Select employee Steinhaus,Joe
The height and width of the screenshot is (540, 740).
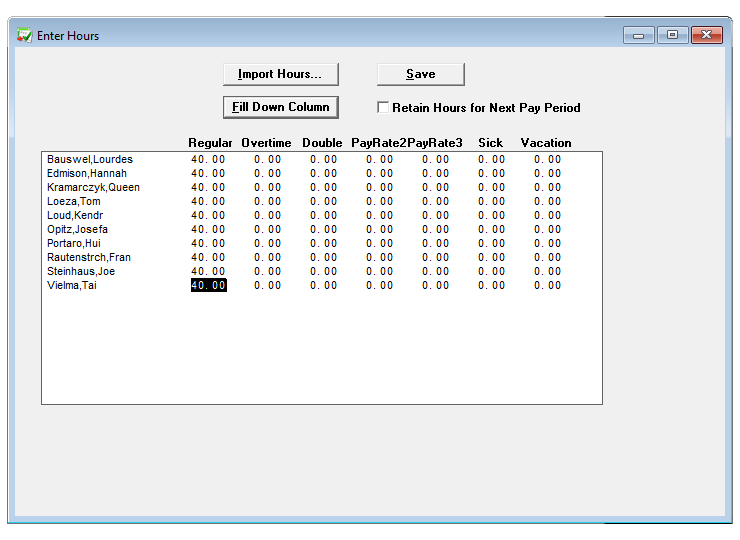point(81,271)
